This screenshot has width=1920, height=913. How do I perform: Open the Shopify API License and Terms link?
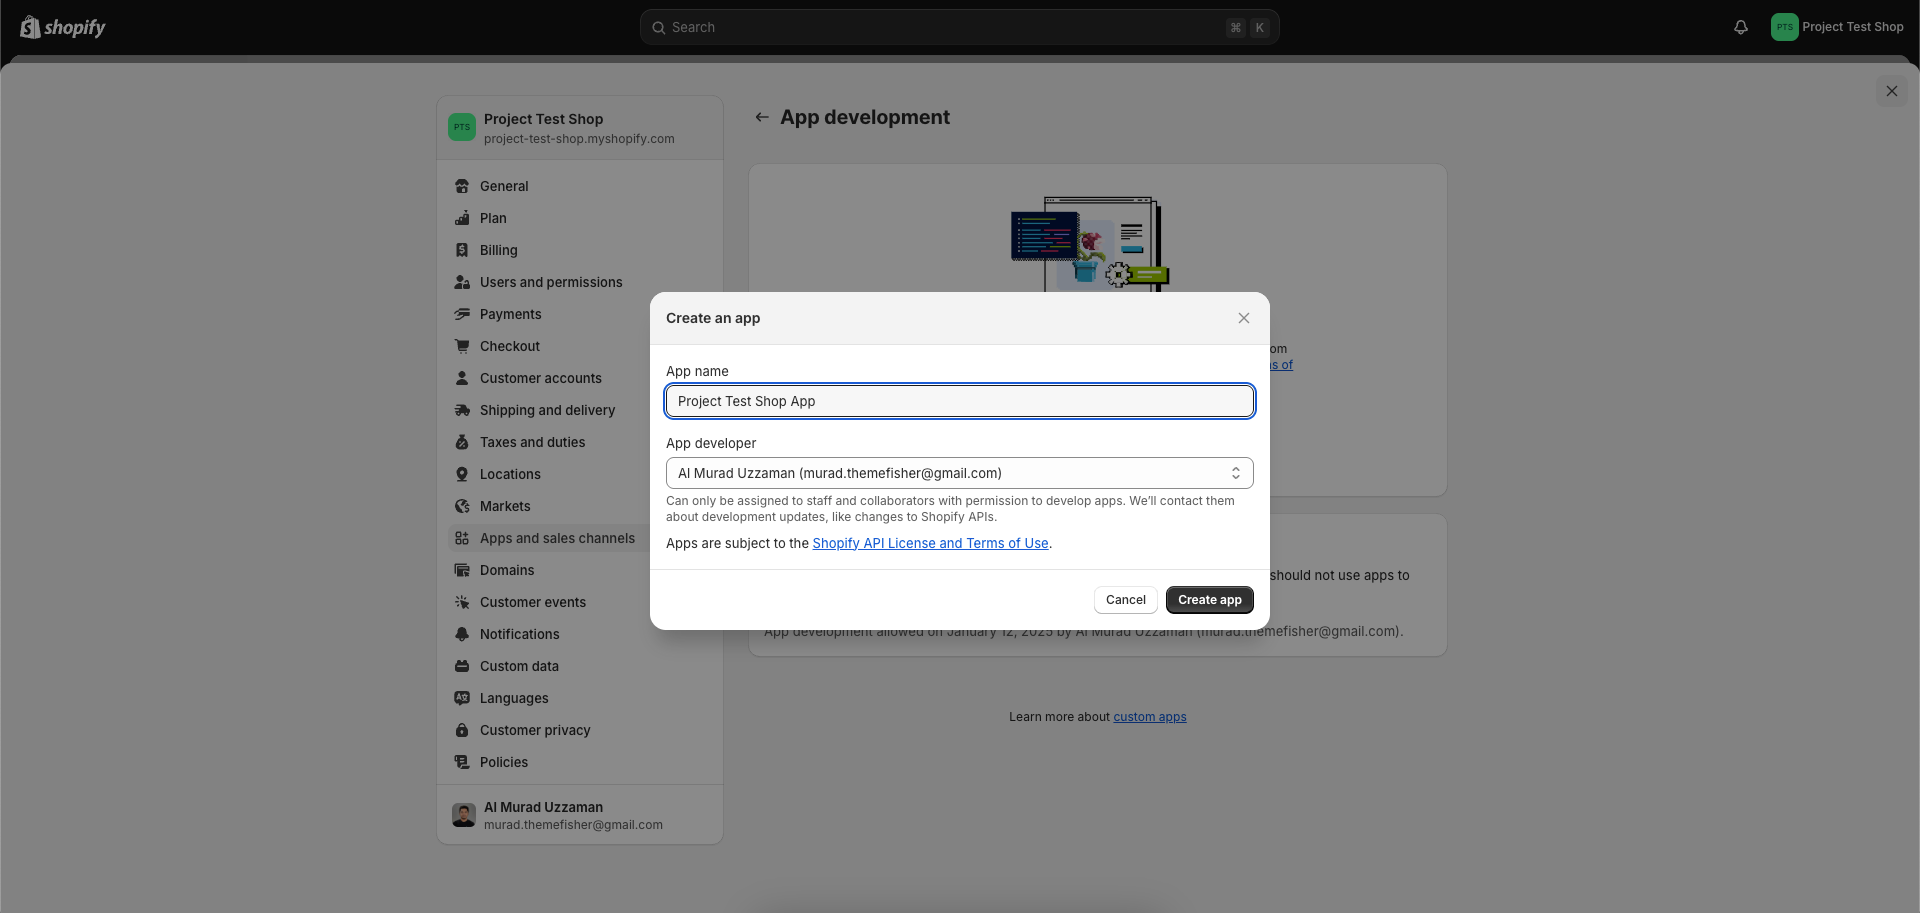(x=929, y=543)
